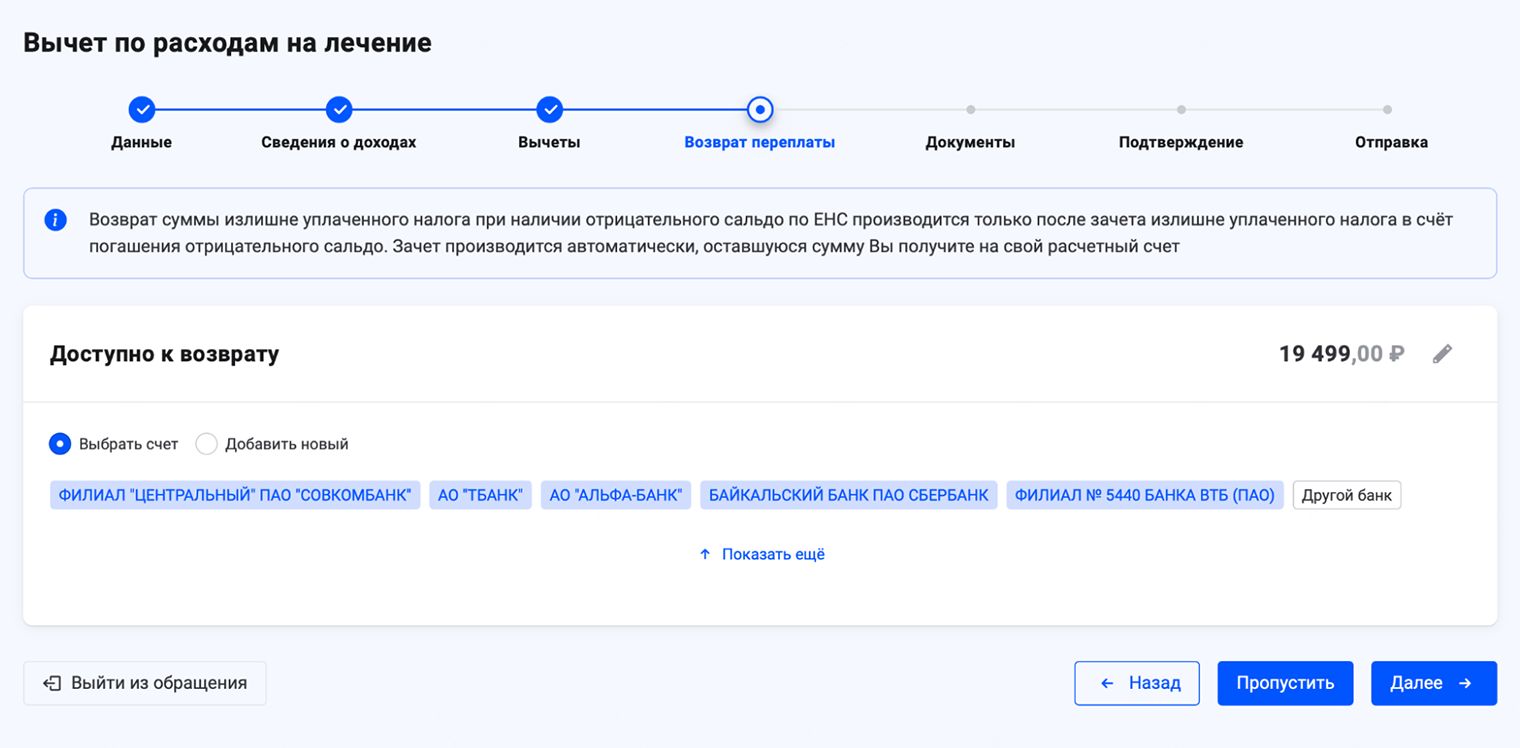1520x748 pixels.
Task: Click the active step circle above «Возврат переплаты»
Action: (760, 109)
